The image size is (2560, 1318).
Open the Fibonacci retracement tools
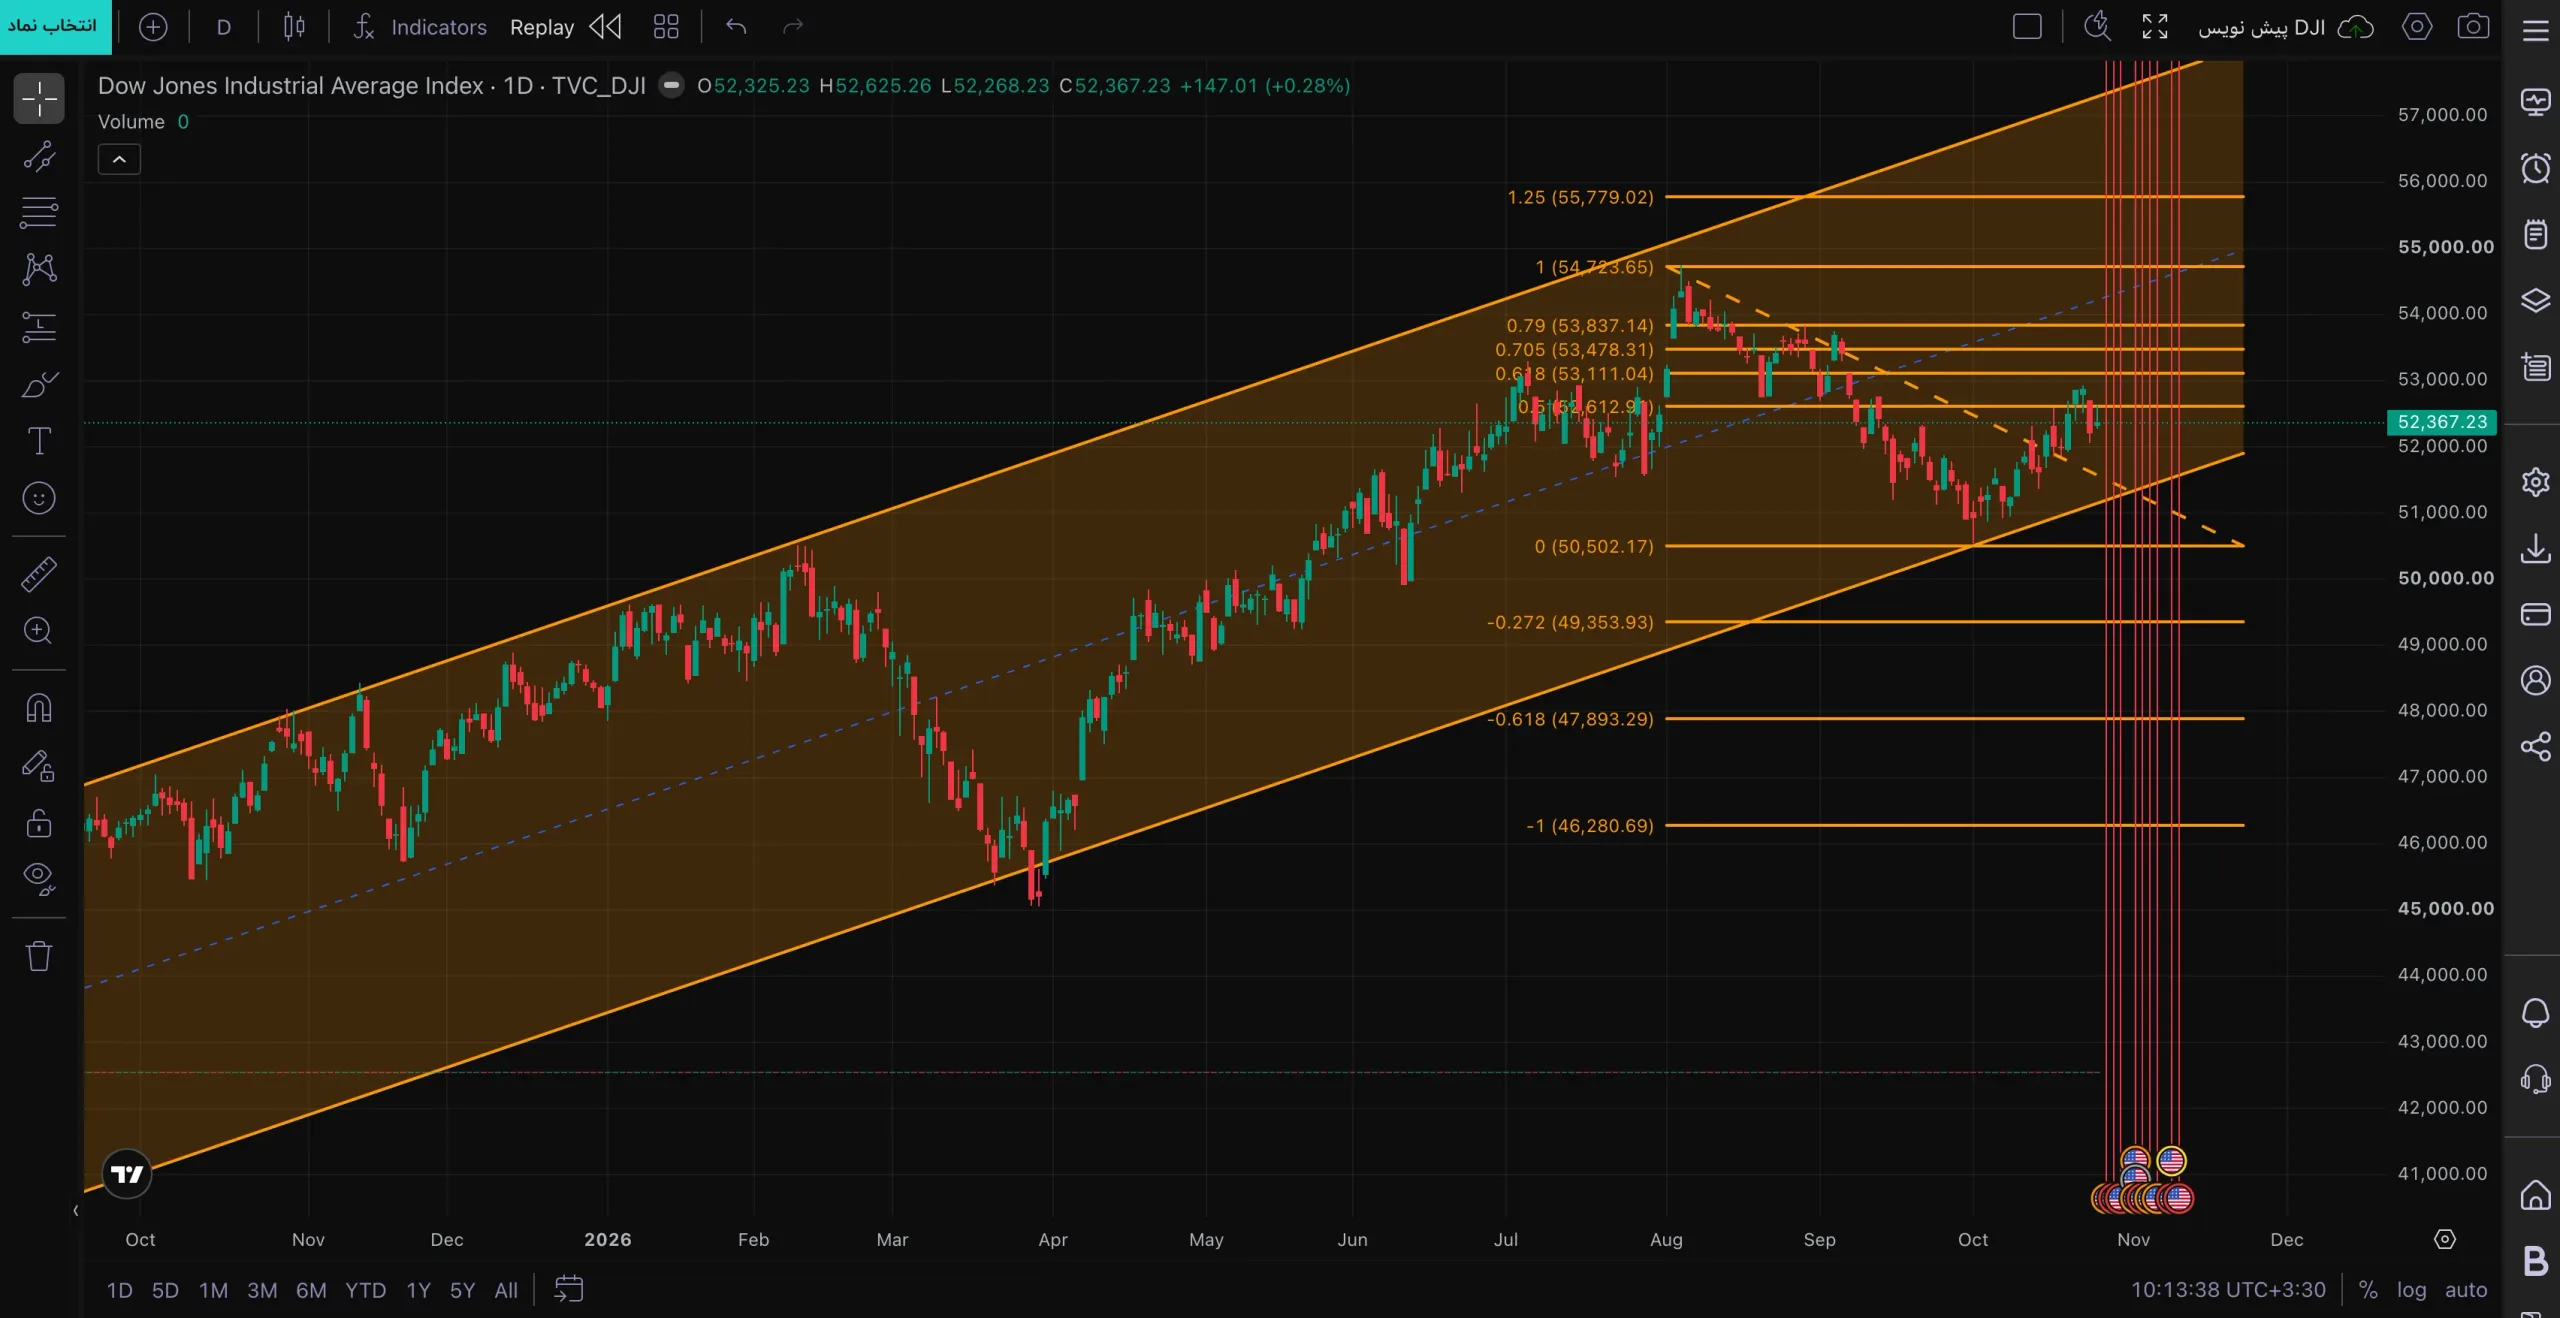39,212
